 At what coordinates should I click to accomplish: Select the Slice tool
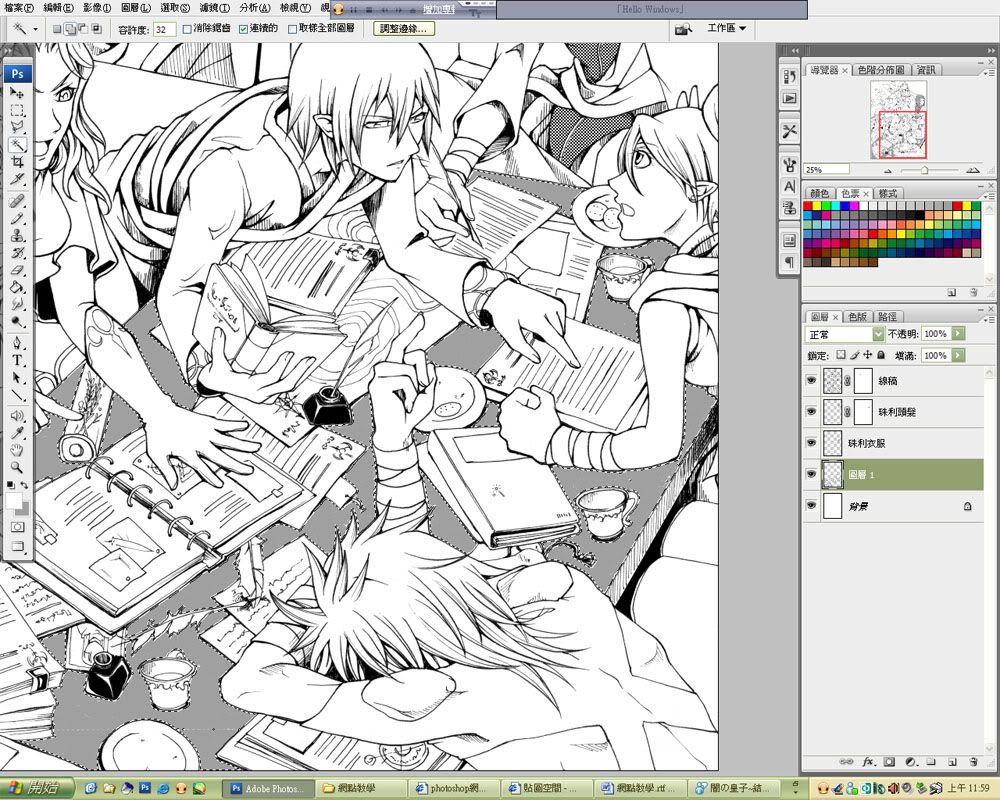point(17,179)
